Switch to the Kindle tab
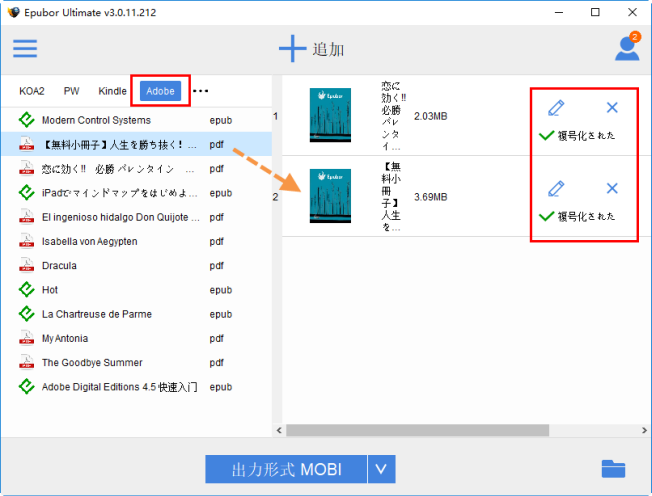This screenshot has width=652, height=496. tap(112, 91)
